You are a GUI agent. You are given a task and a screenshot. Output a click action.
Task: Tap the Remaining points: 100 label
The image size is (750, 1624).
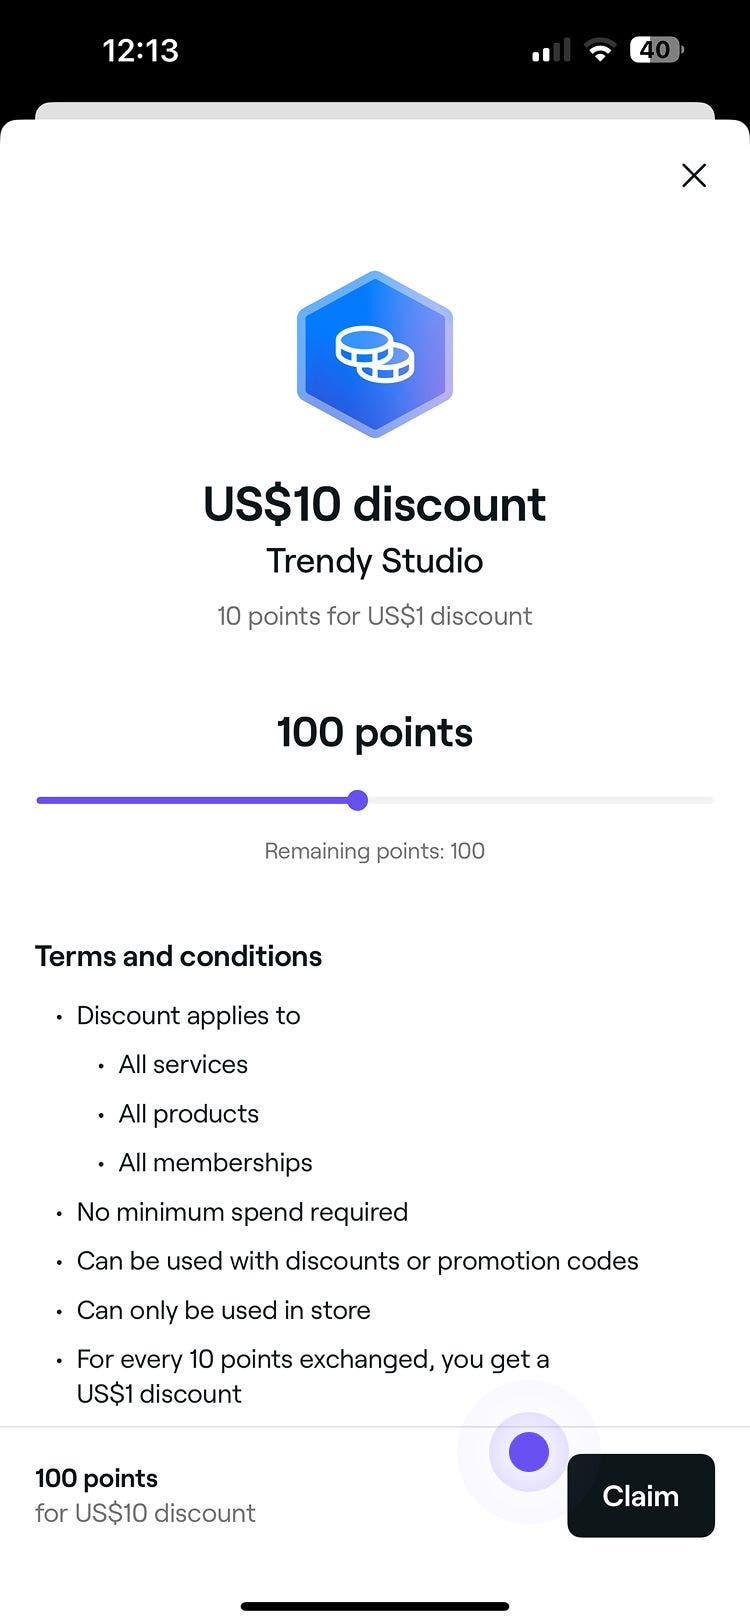(x=375, y=851)
